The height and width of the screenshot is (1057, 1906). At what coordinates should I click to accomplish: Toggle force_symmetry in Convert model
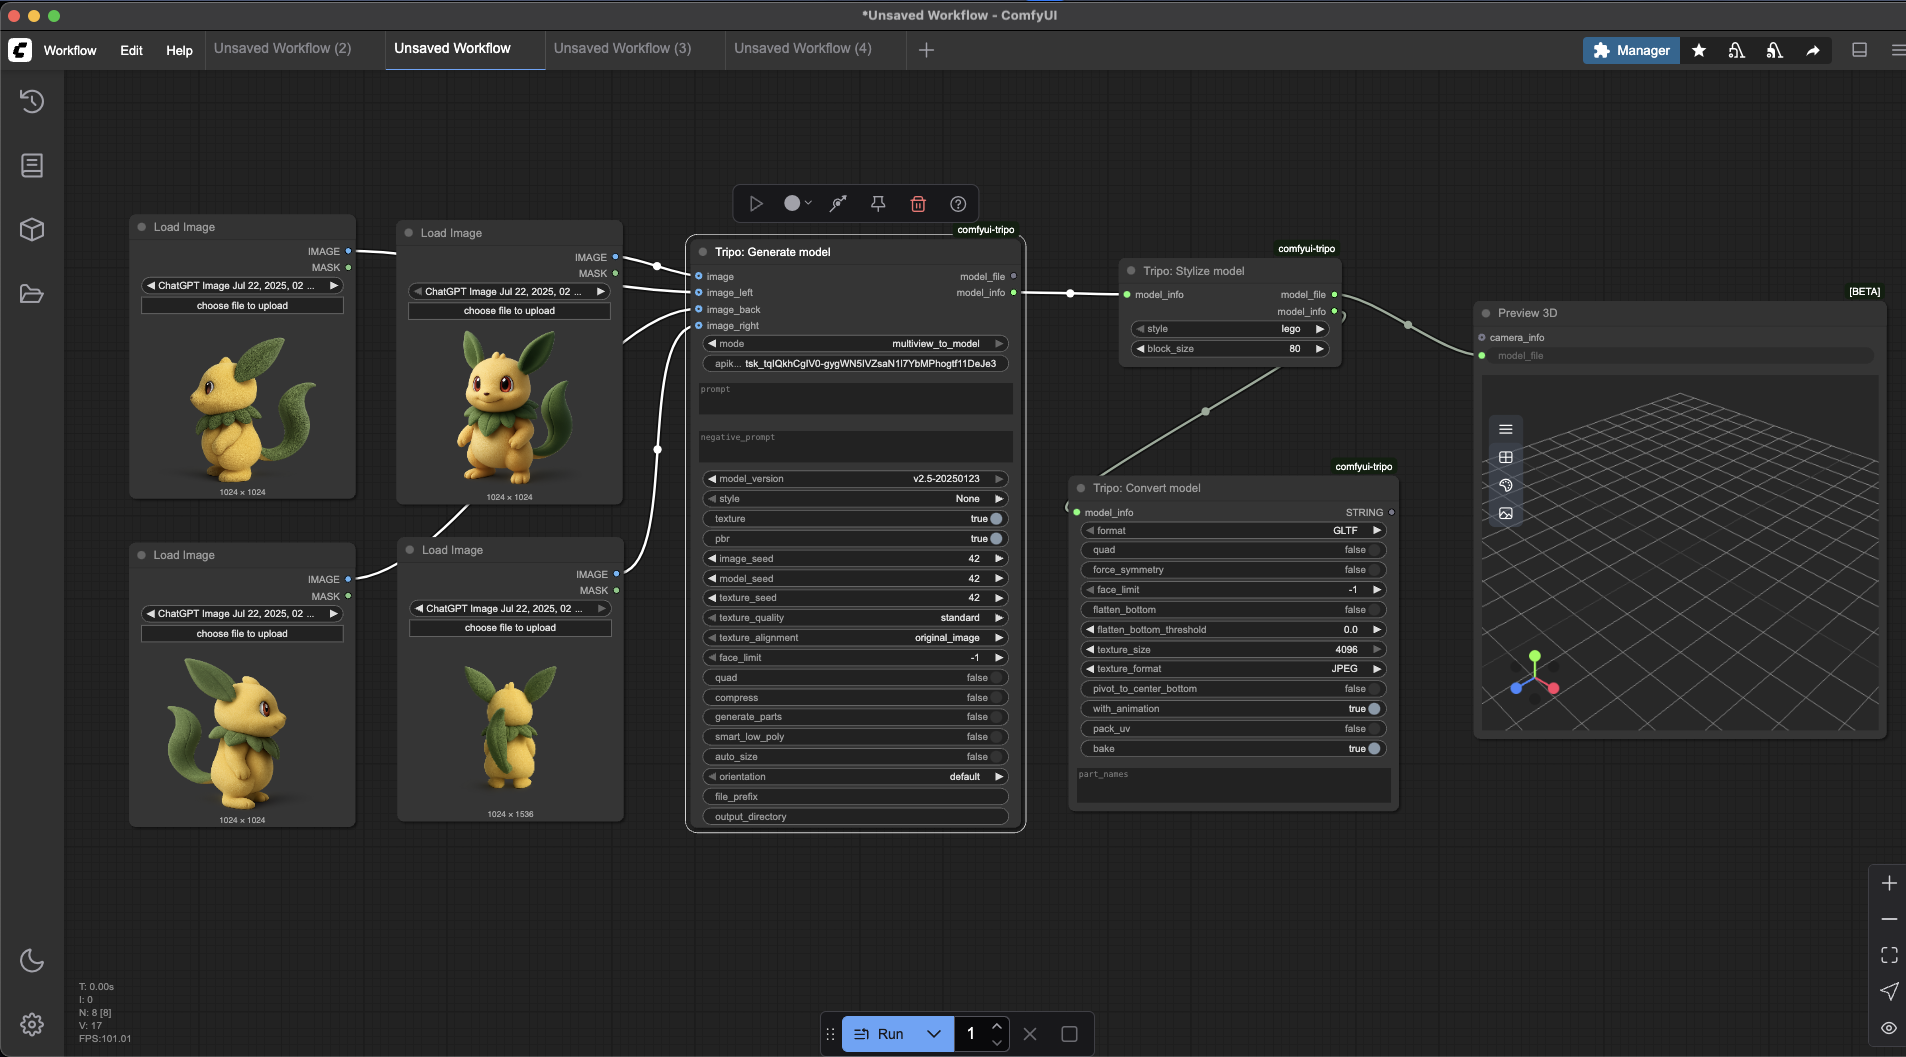click(1233, 570)
